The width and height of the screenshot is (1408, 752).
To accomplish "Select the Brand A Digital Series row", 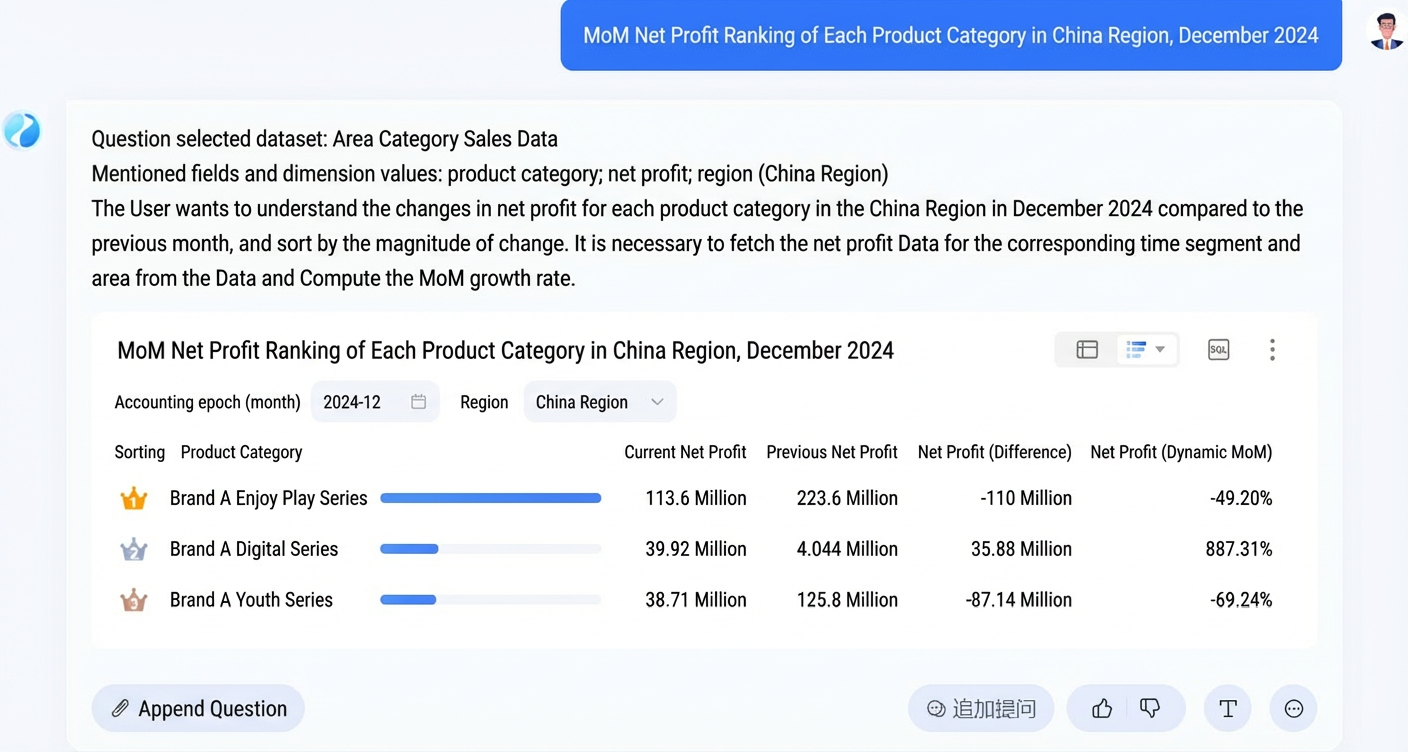I will (694, 549).
